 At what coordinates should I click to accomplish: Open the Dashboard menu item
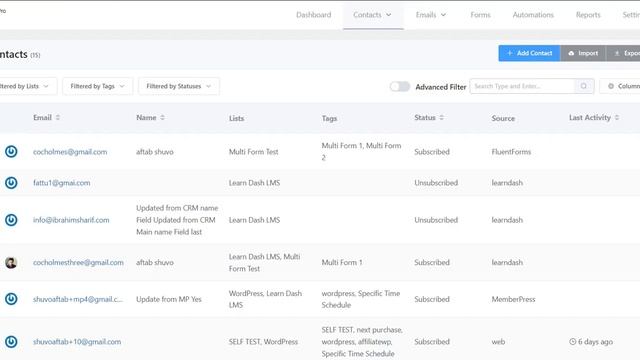[313, 15]
